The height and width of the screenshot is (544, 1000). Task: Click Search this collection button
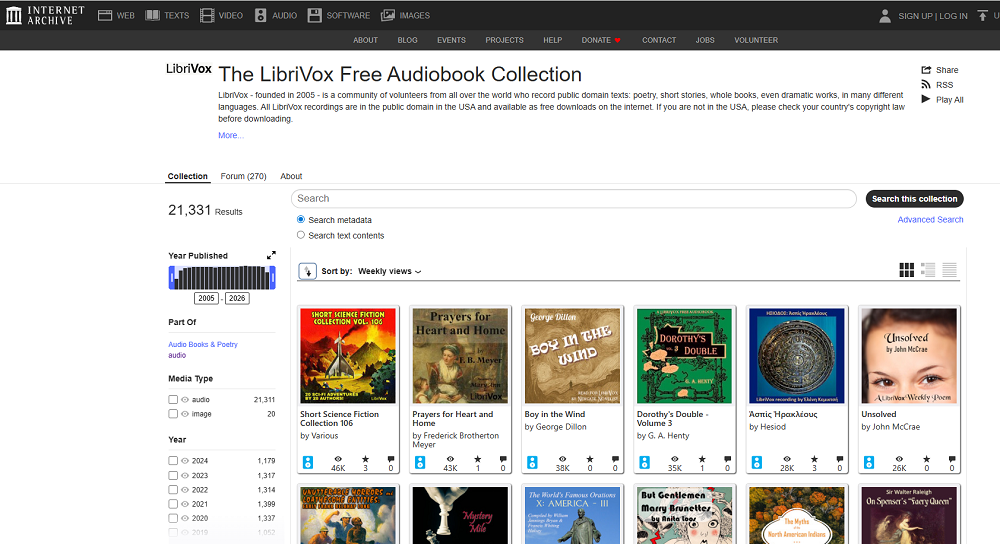(x=915, y=199)
